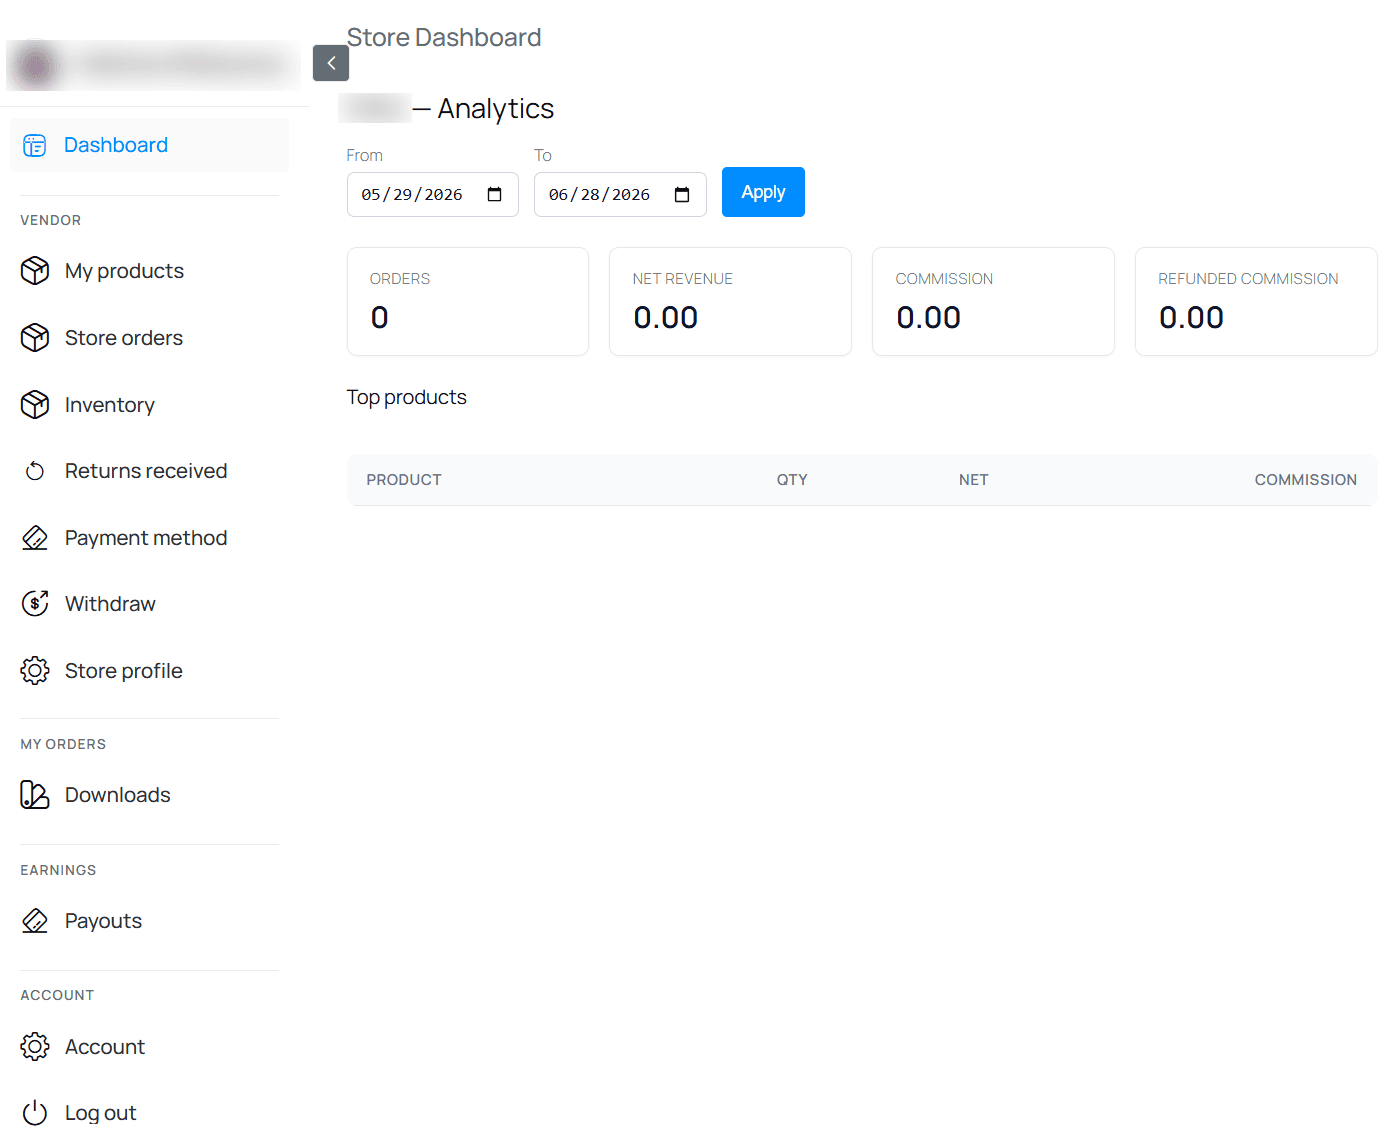Open Store orders page
Image resolution: width=1387 pixels, height=1130 pixels.
(124, 338)
